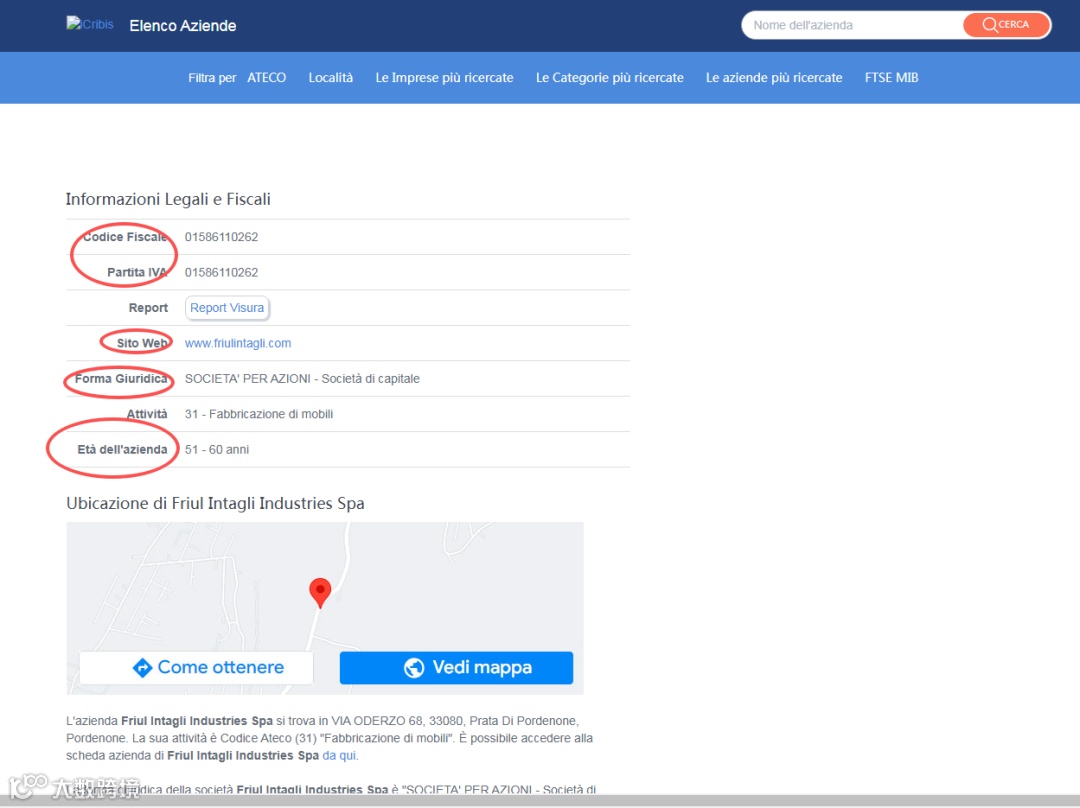The height and width of the screenshot is (808, 1080).
Task: Click the red map location pin
Action: coord(320,592)
